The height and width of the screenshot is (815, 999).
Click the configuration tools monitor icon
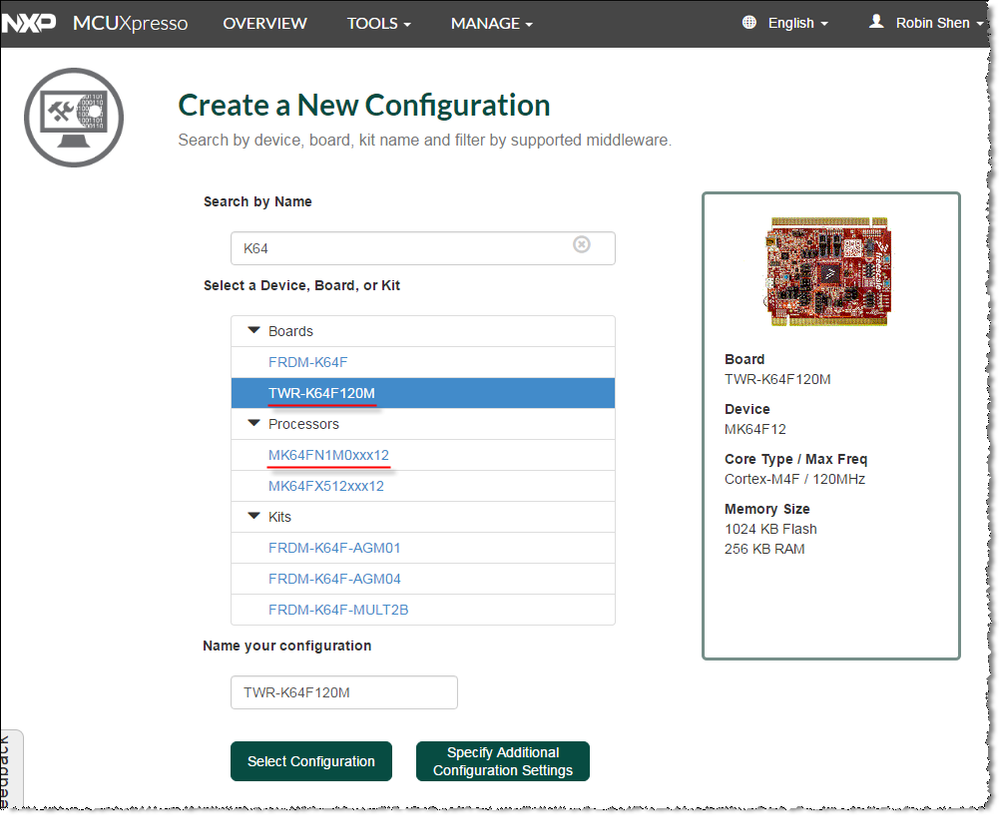pyautogui.click(x=74, y=118)
